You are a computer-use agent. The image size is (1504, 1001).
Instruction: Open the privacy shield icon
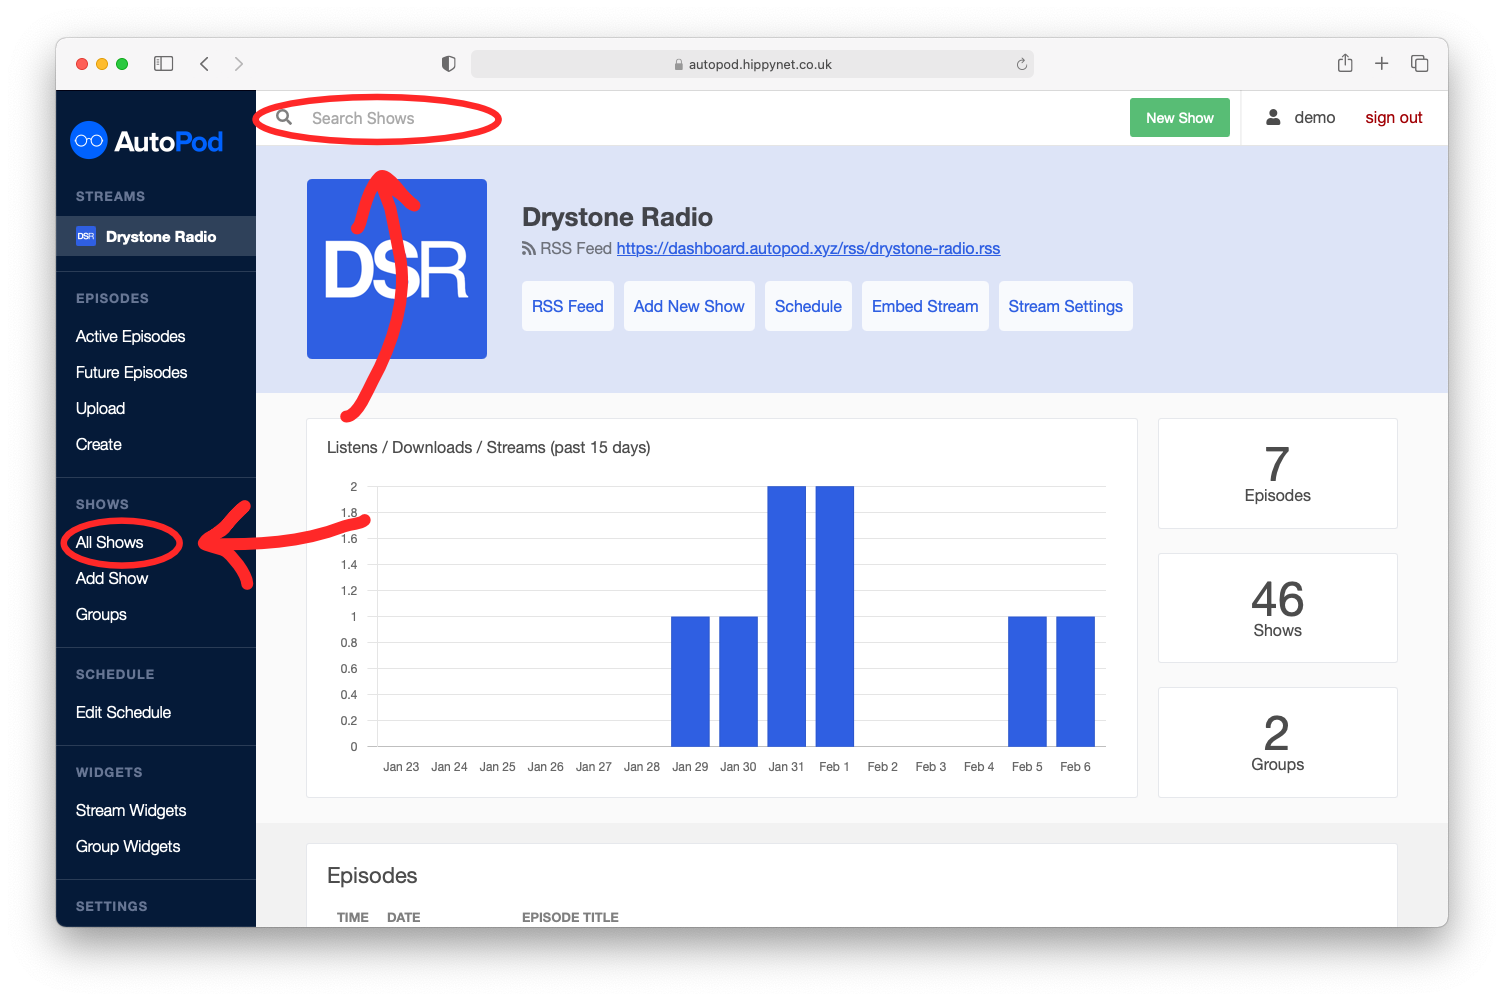point(448,64)
